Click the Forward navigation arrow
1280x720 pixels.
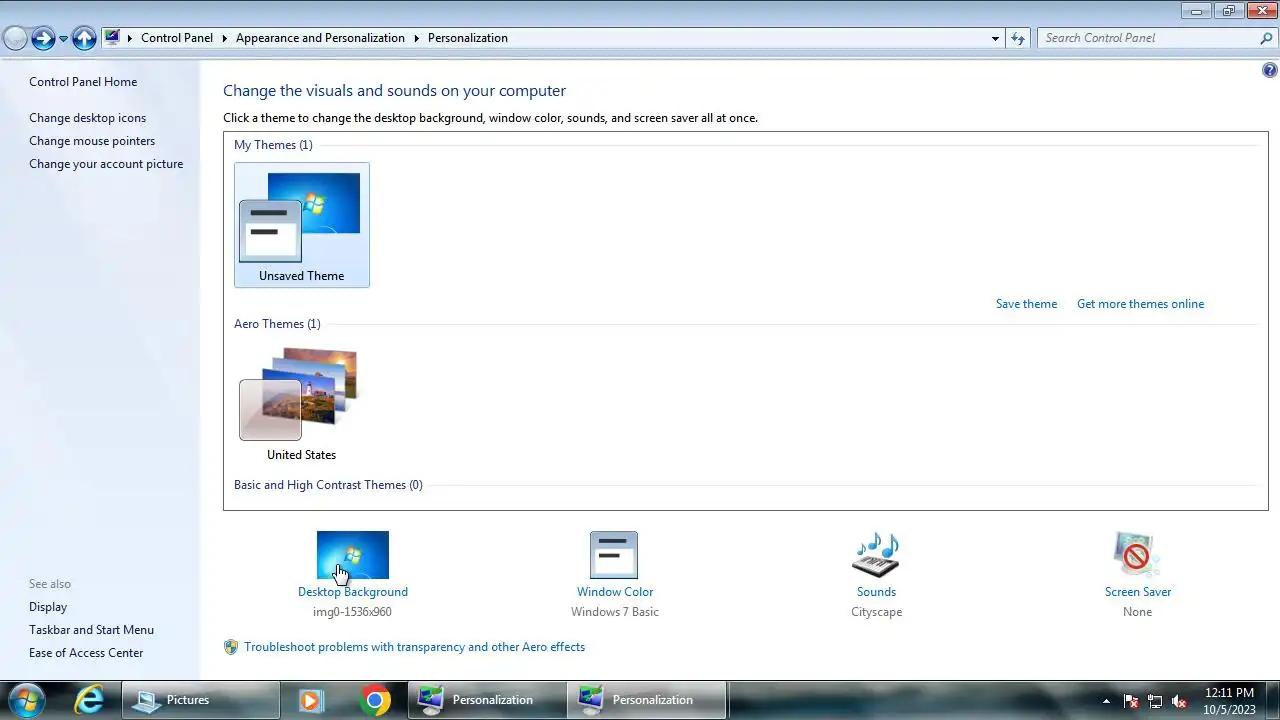(x=43, y=38)
